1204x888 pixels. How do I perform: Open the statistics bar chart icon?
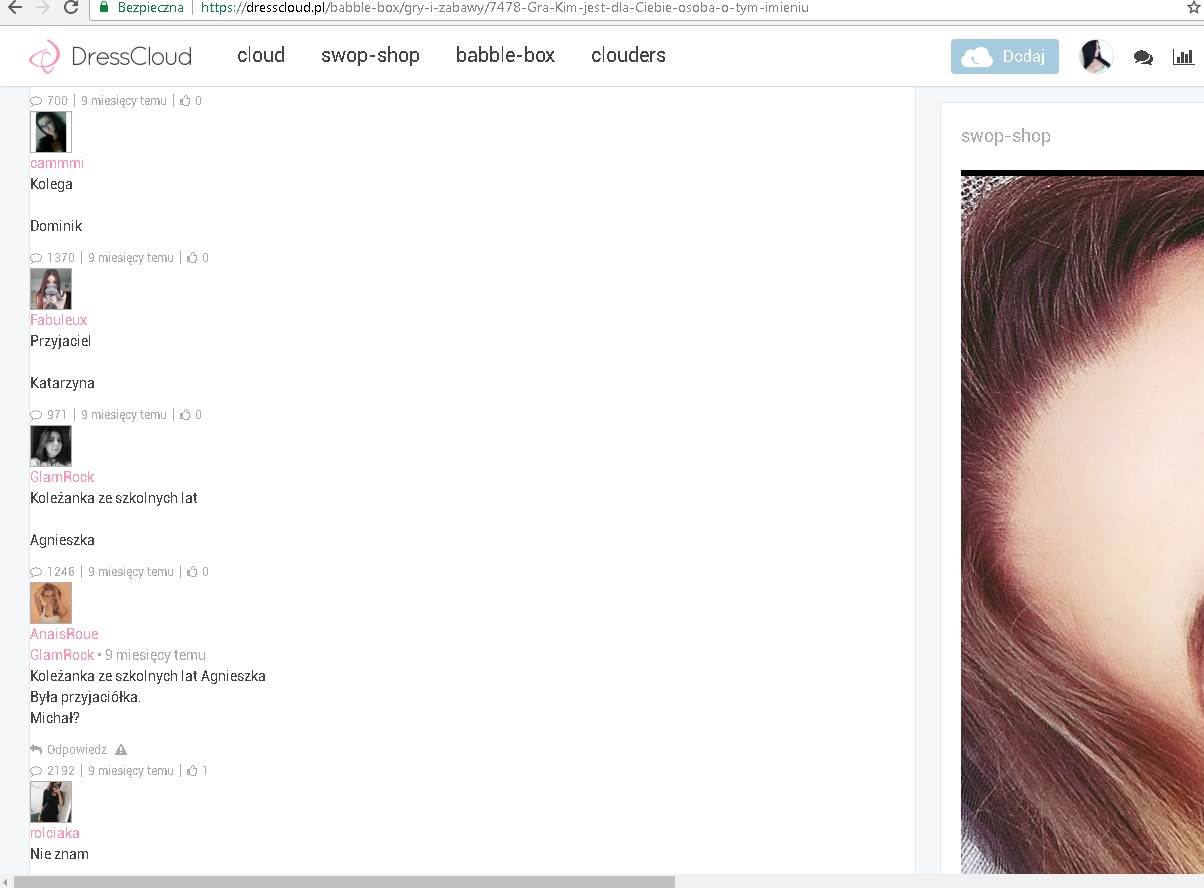tap(1183, 57)
